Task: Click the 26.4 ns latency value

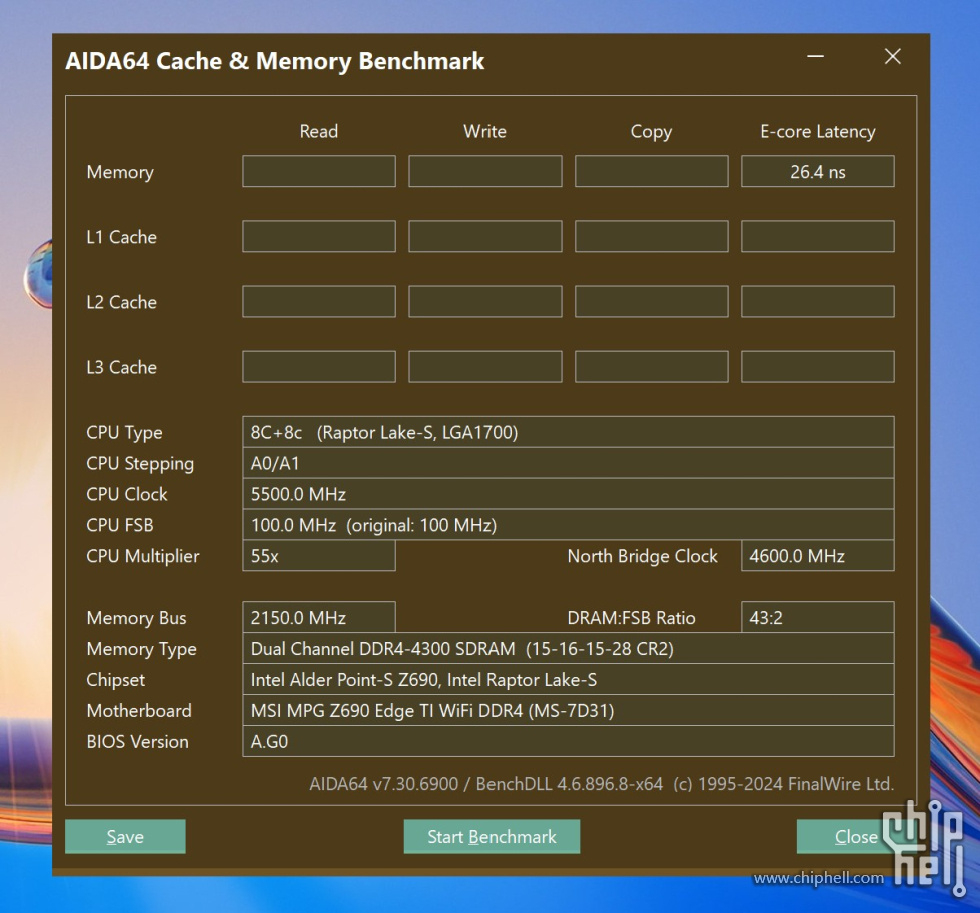Action: [818, 171]
